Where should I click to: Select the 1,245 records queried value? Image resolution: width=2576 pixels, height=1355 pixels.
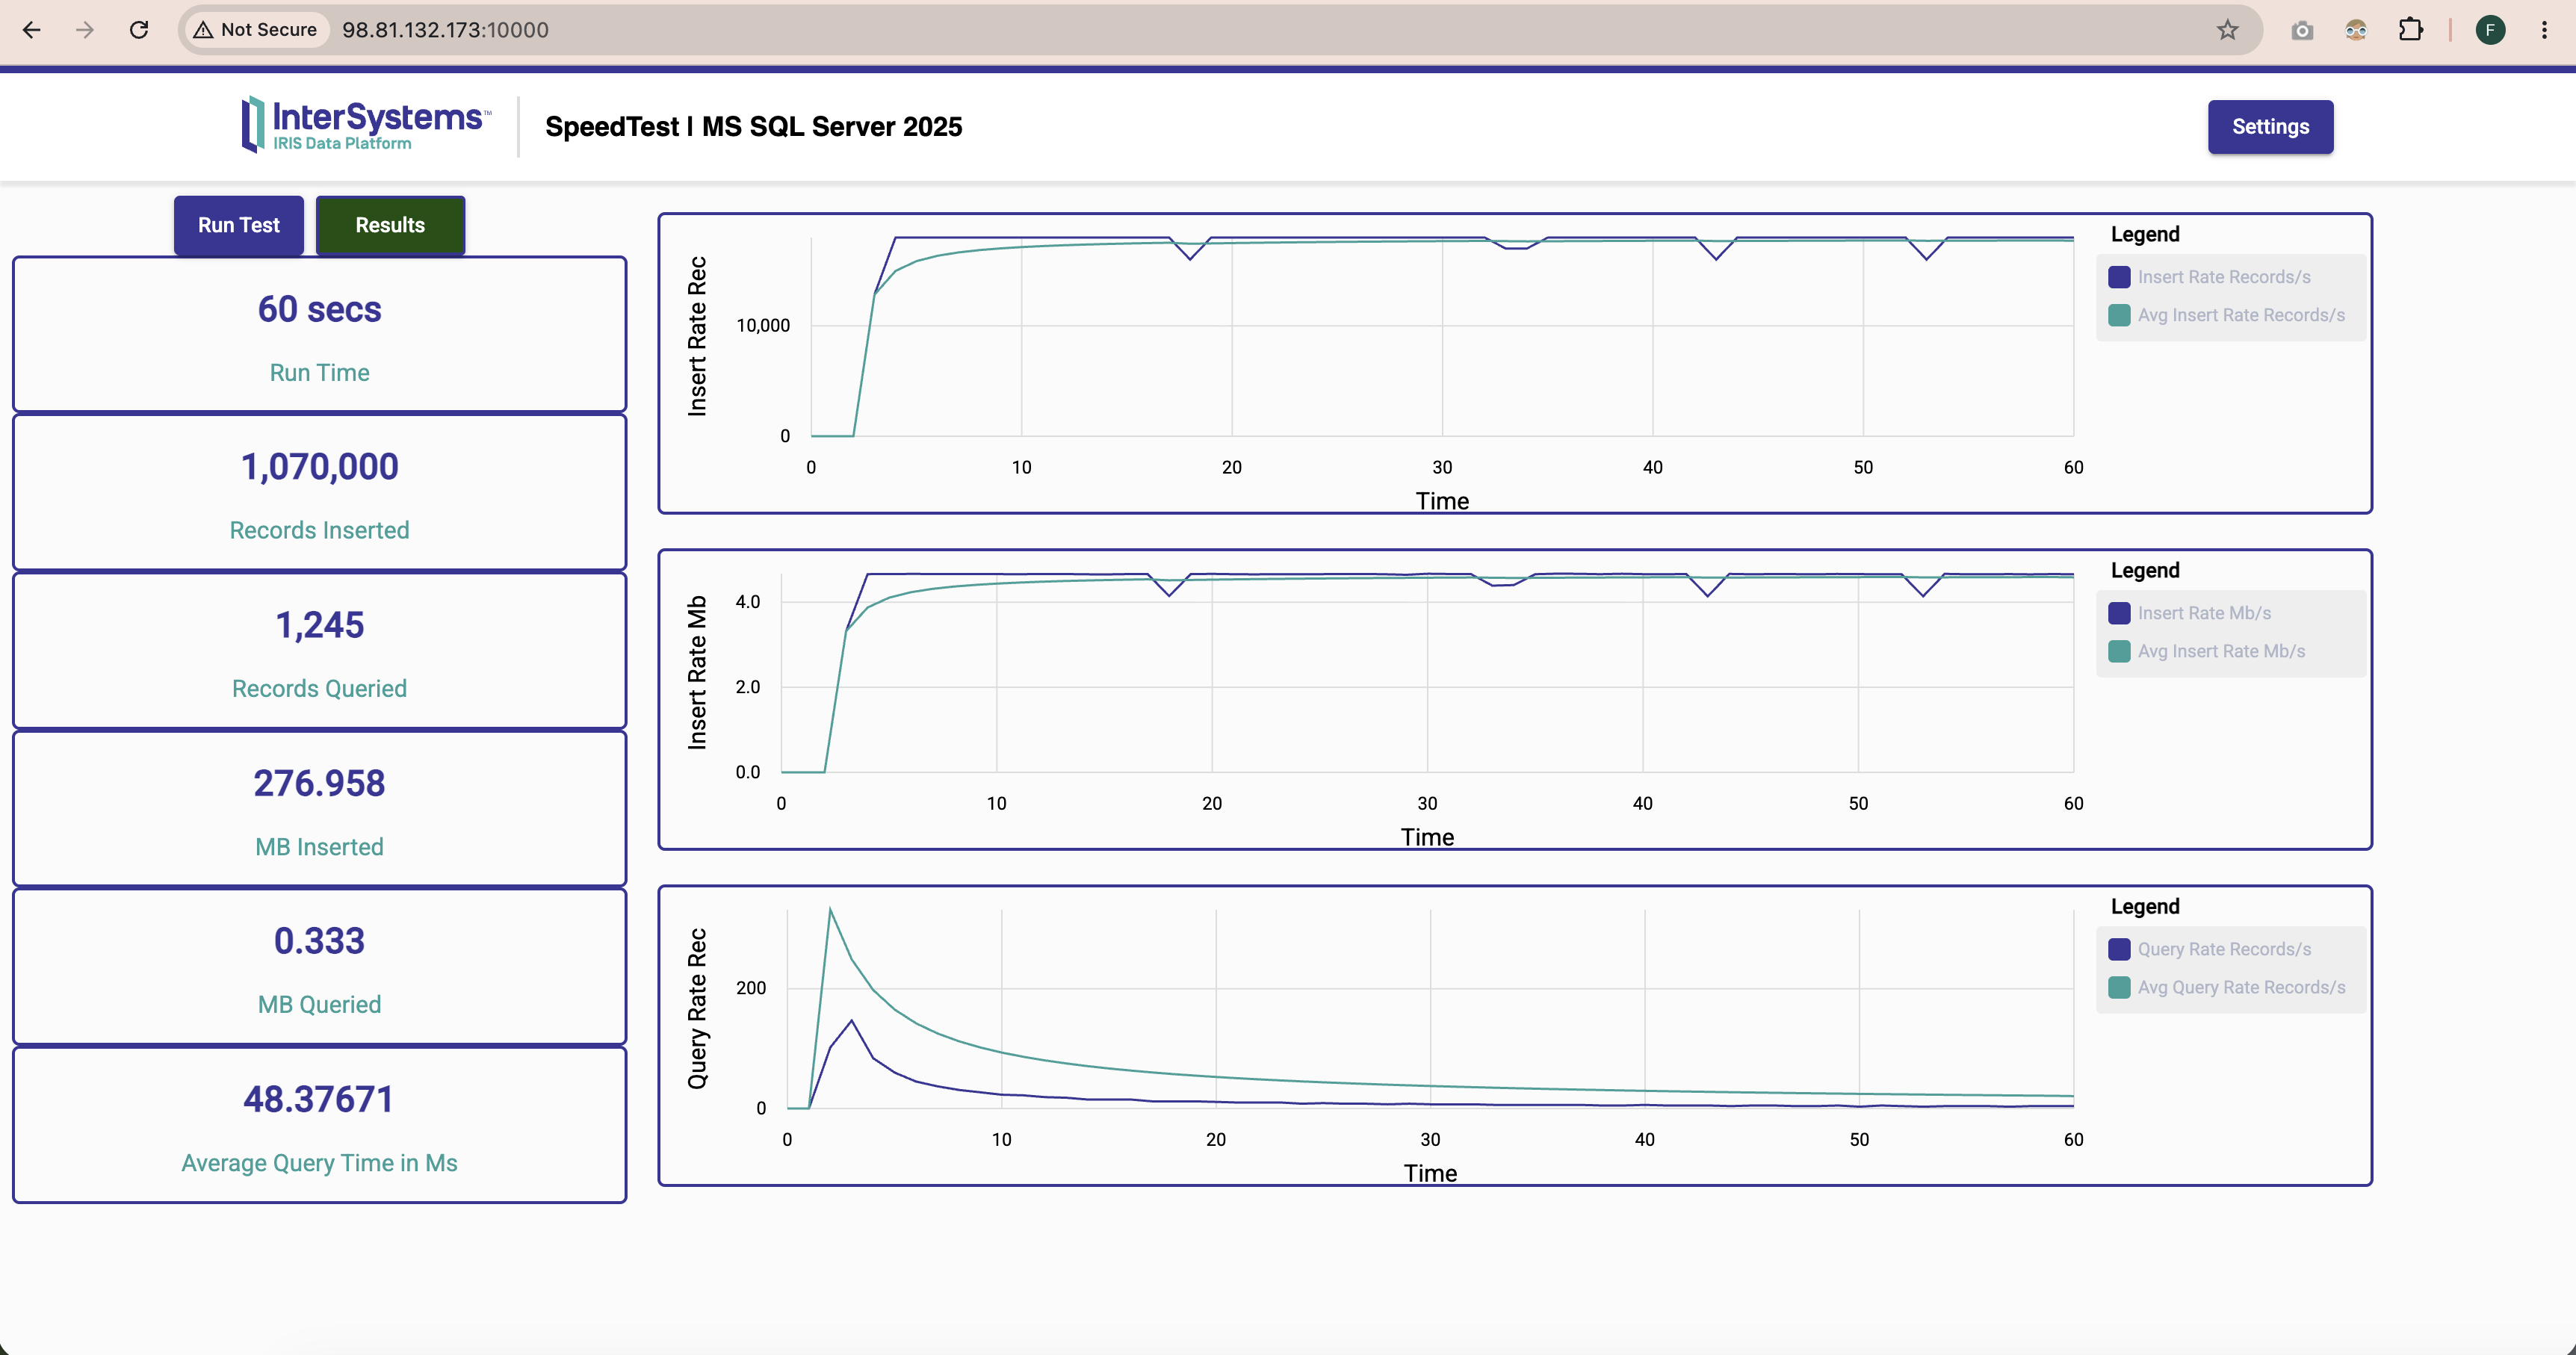(320, 625)
